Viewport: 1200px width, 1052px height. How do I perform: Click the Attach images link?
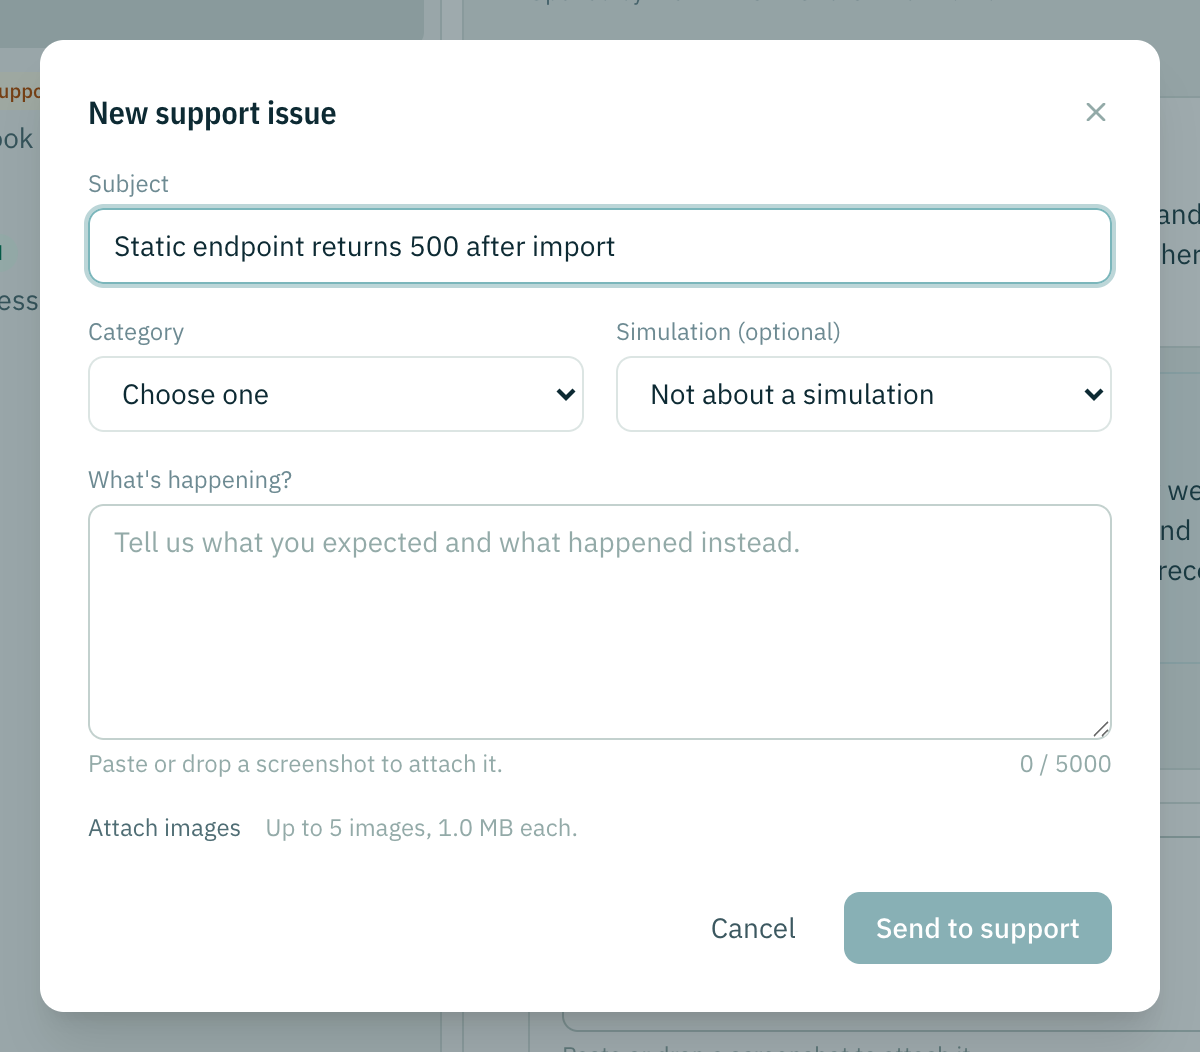pos(165,828)
